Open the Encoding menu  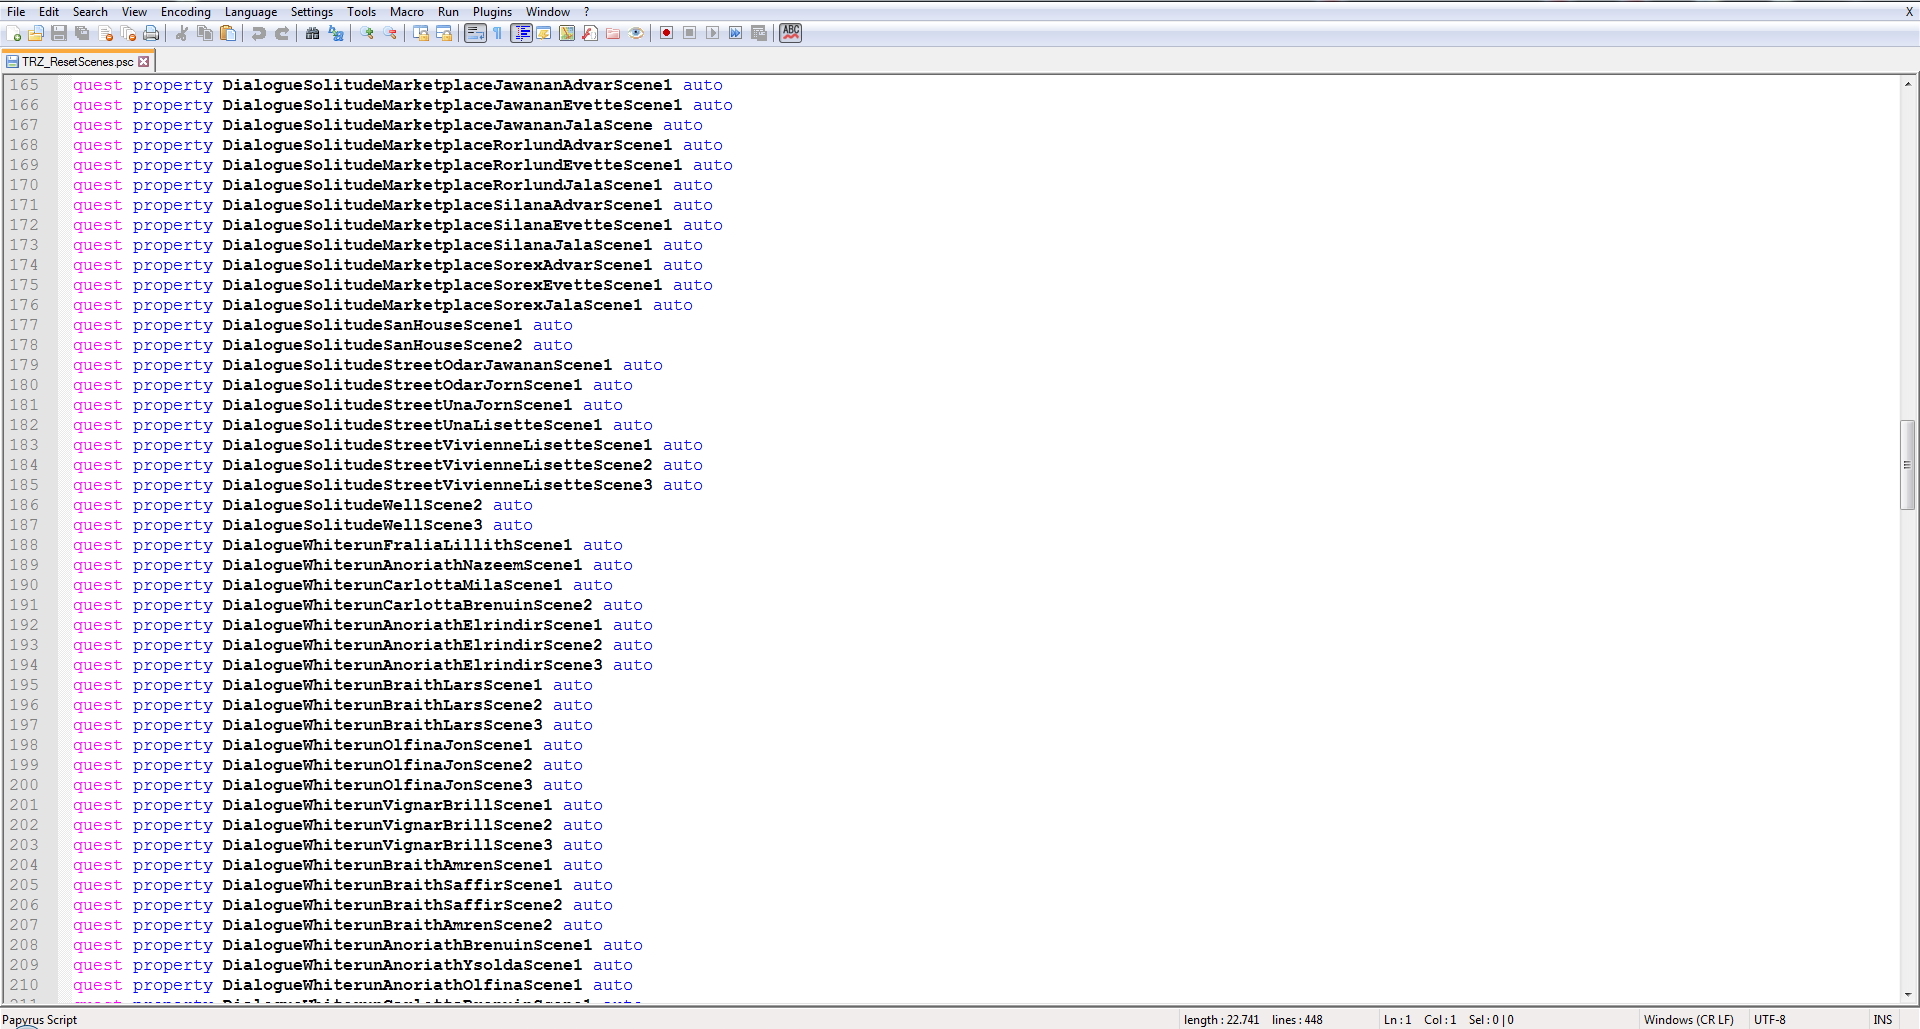185,12
